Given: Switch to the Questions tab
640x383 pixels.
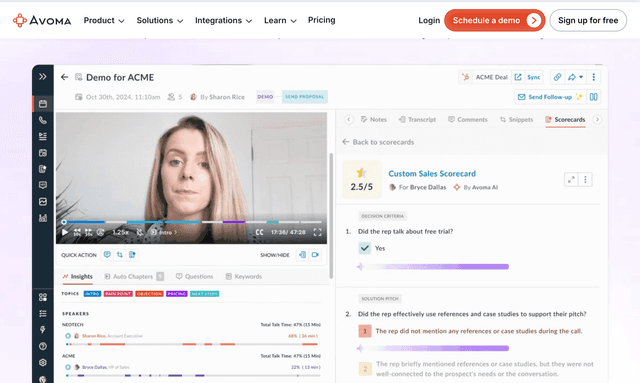Looking at the screenshot, I should [x=195, y=276].
